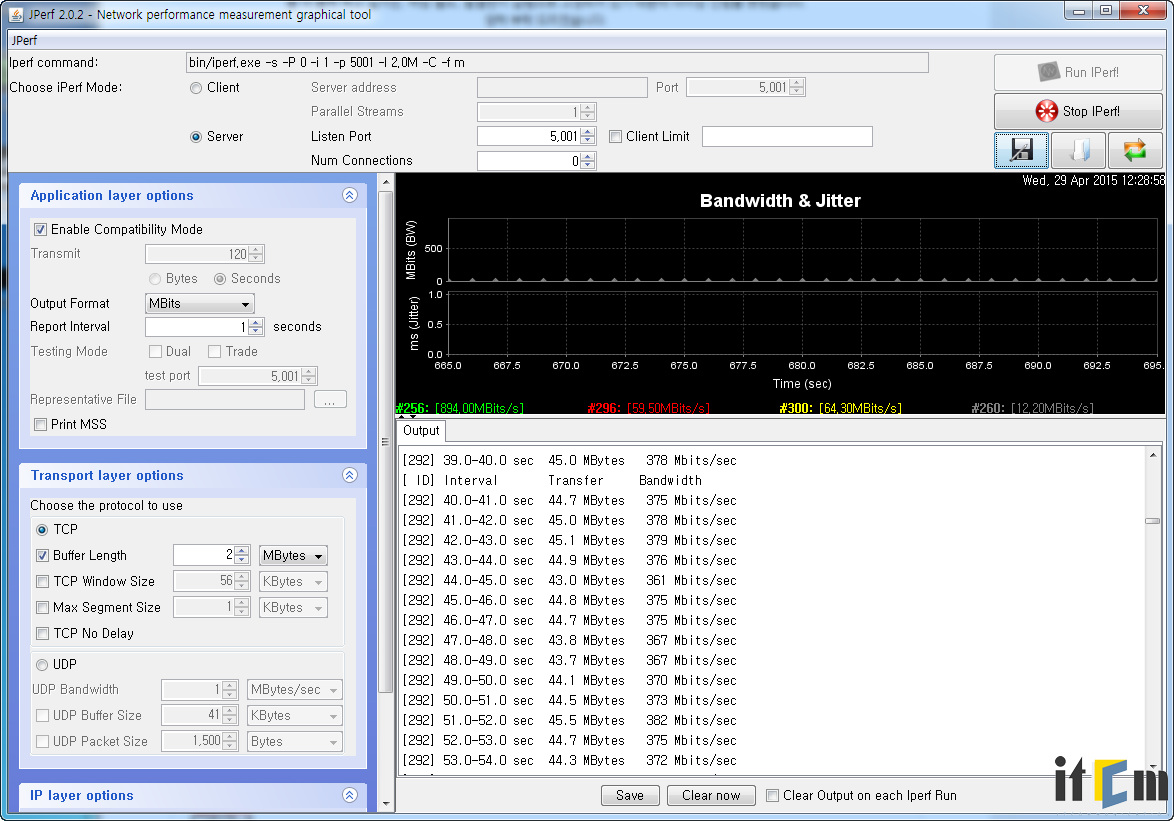
Task: Maximize the JPerf window
Action: click(x=1106, y=11)
